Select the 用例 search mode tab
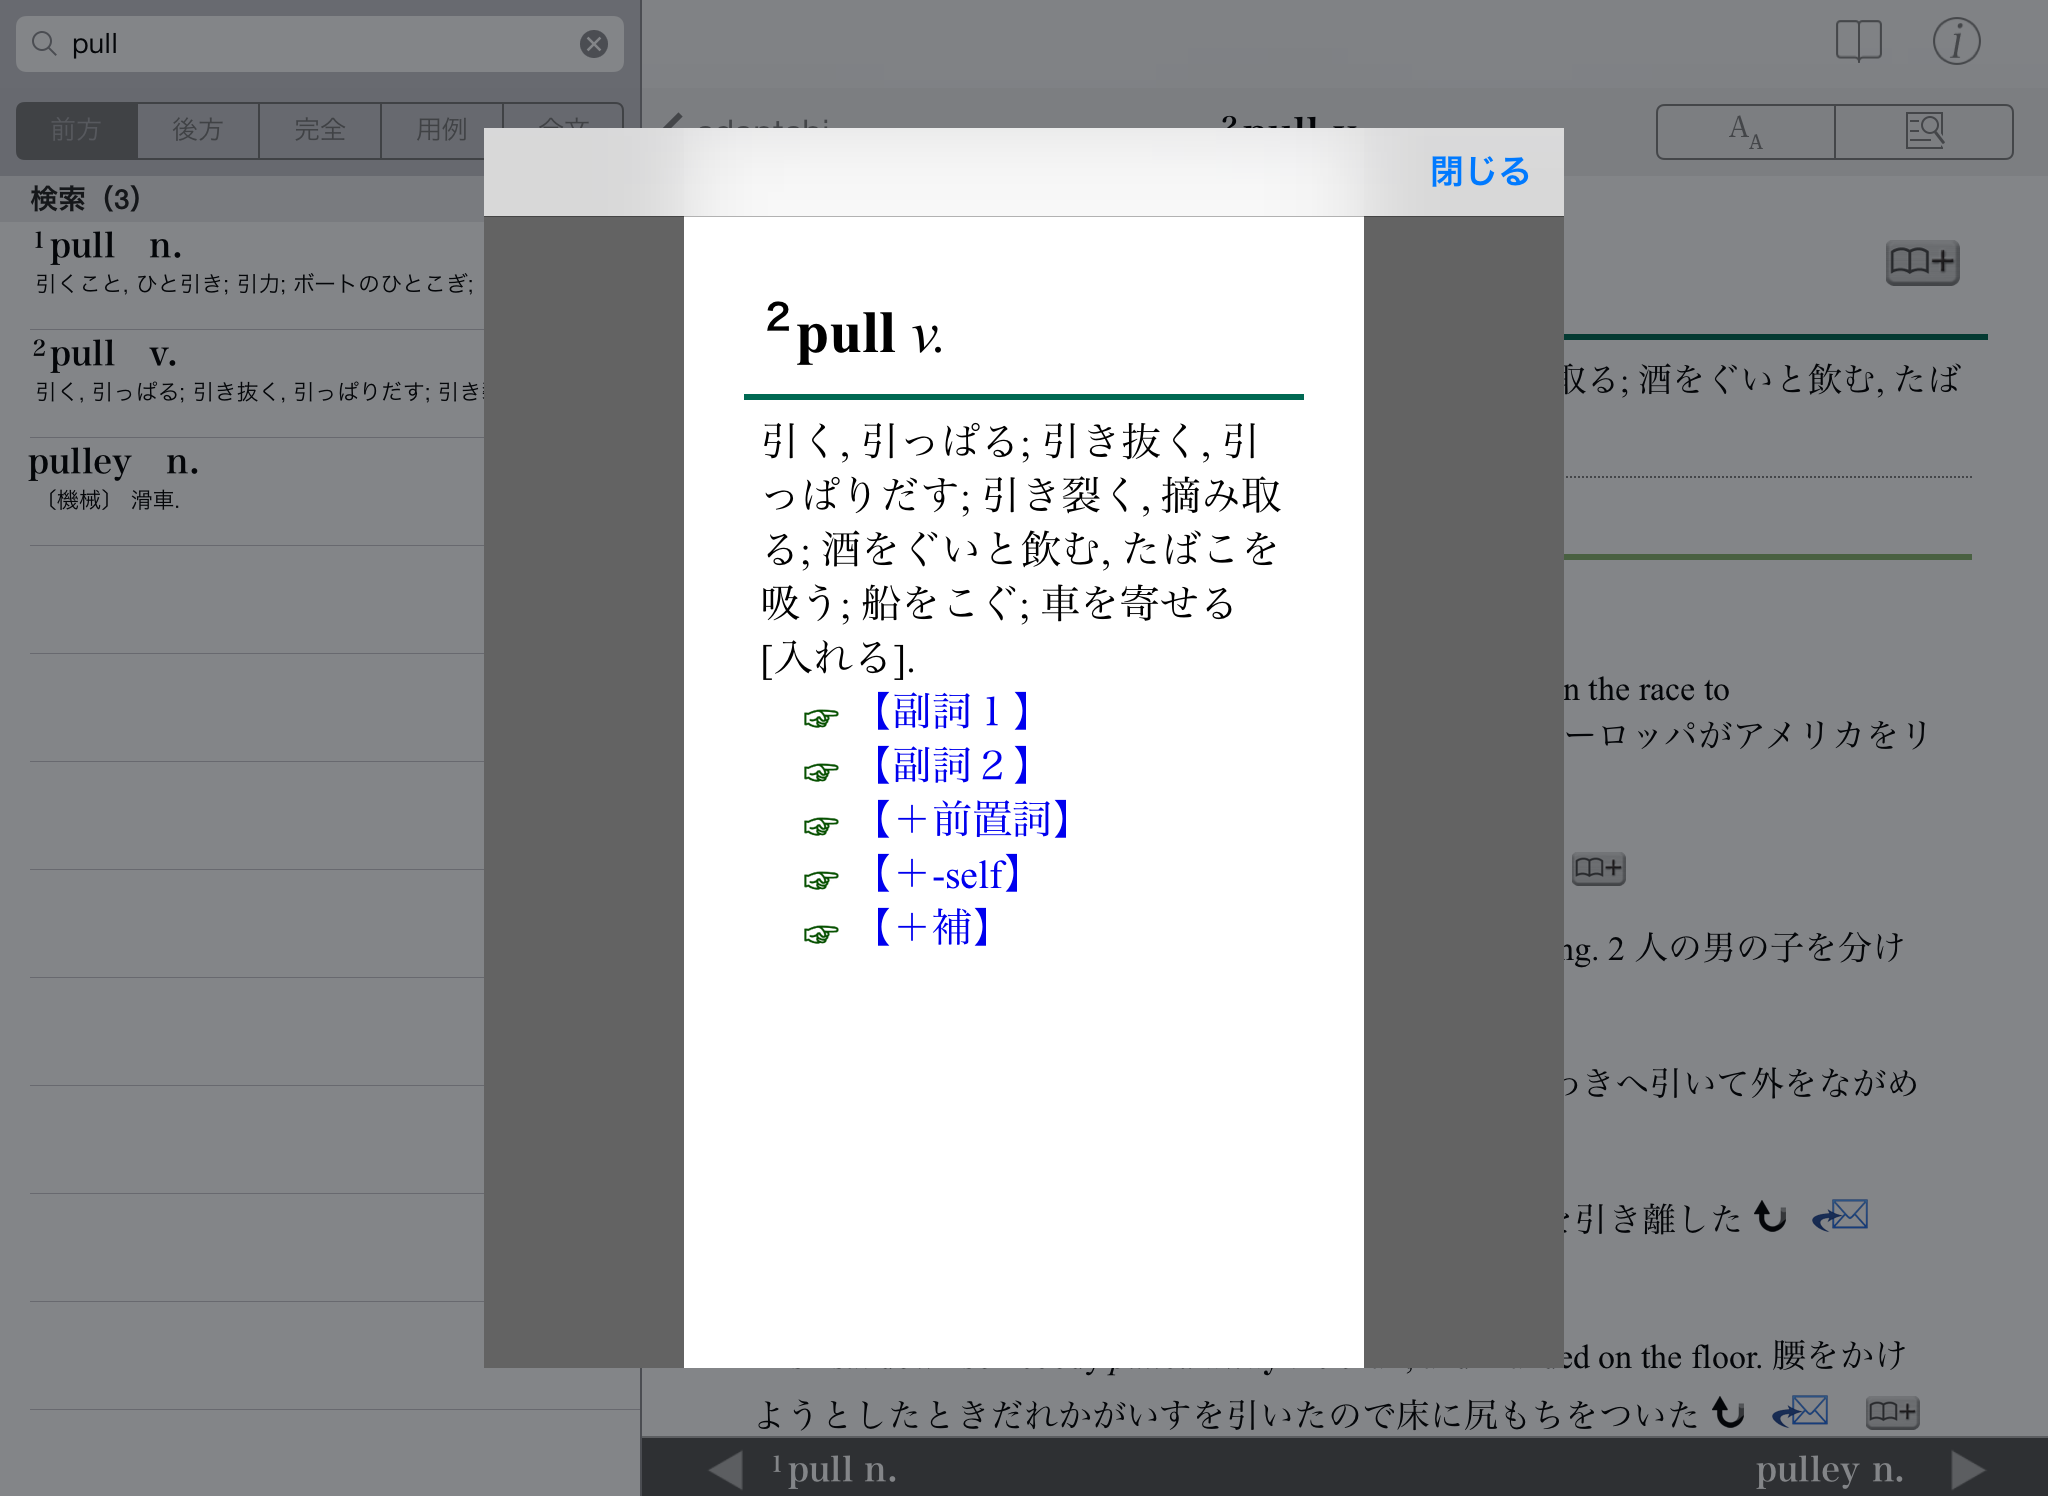 pos(441,130)
